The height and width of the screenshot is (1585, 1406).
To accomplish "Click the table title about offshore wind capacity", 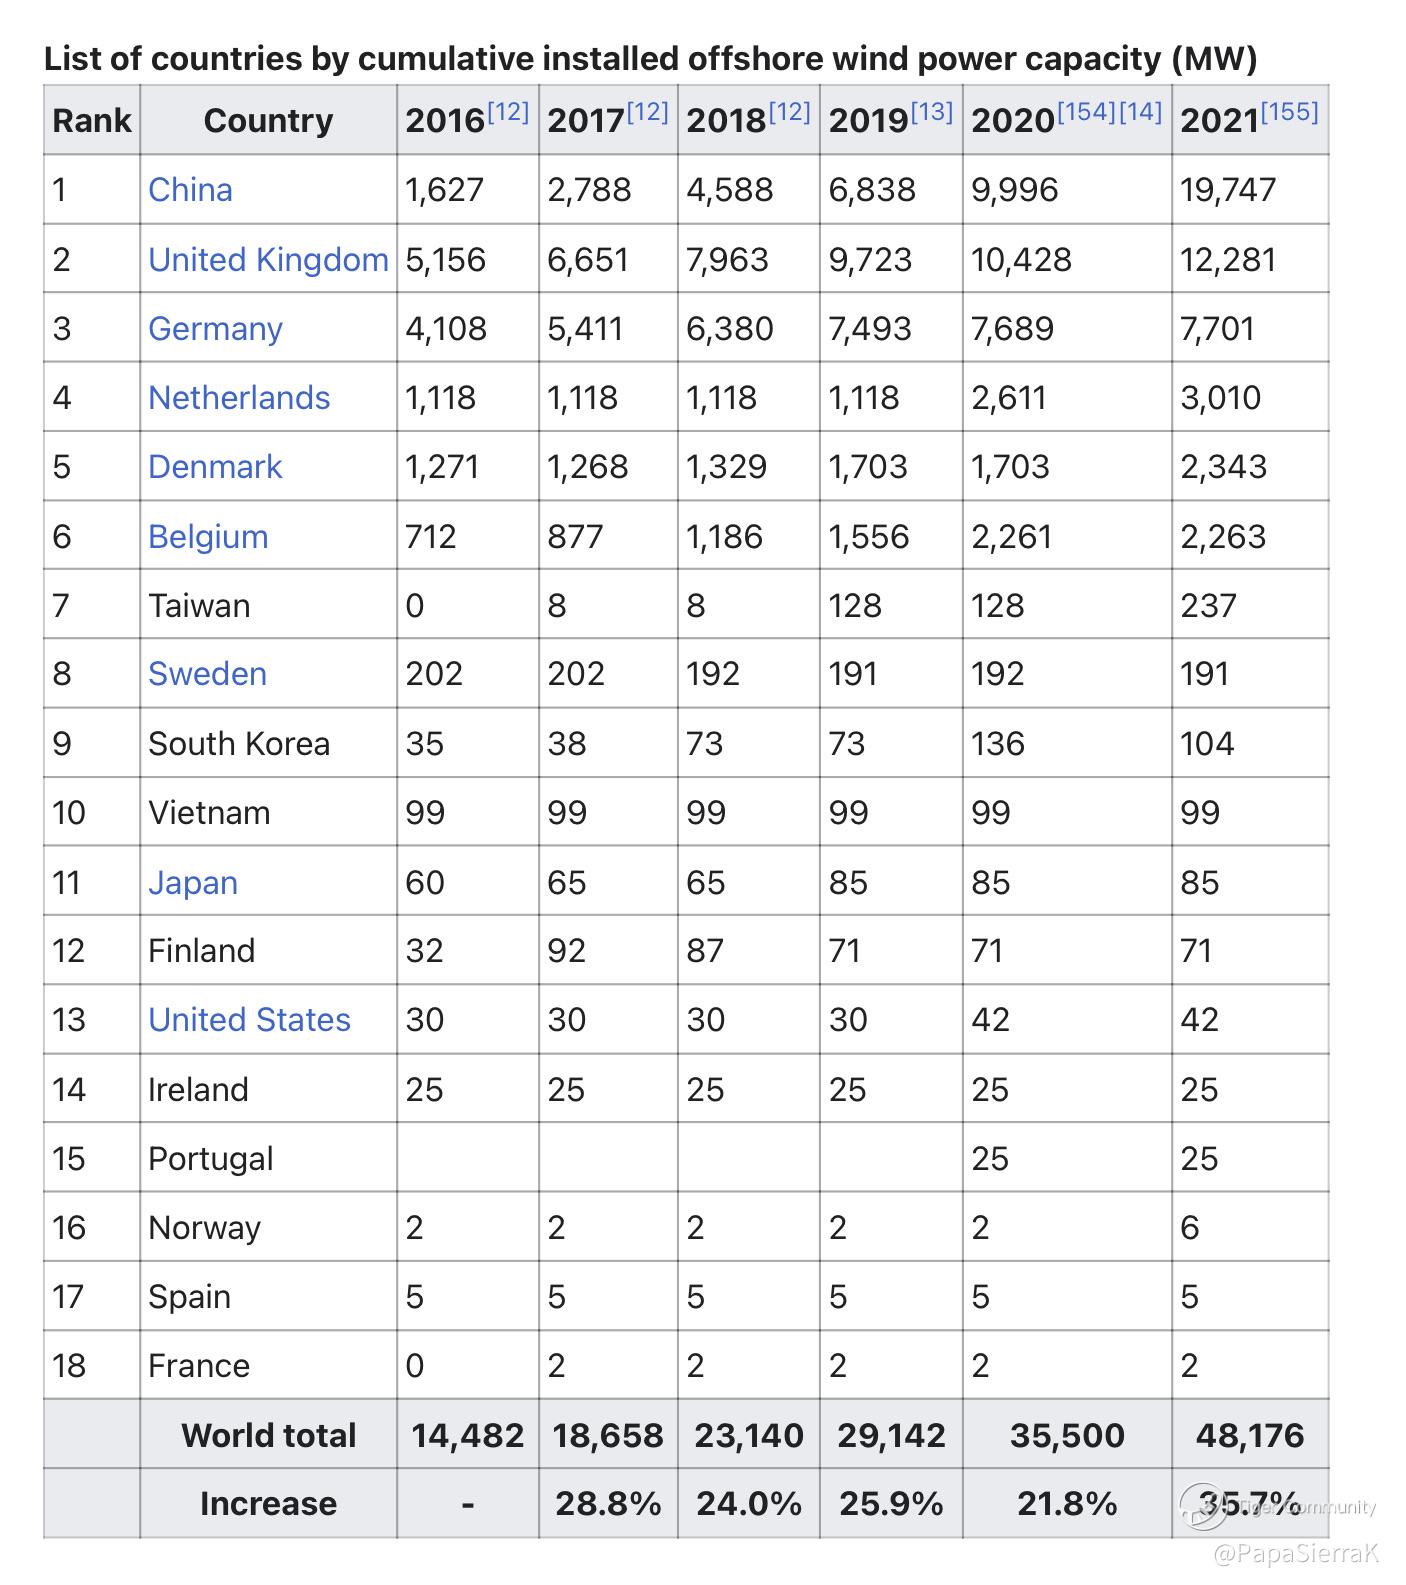I will 650,59.
